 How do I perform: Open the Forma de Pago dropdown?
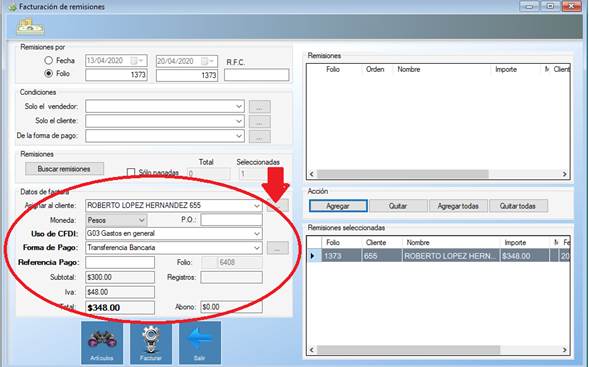click(257, 248)
